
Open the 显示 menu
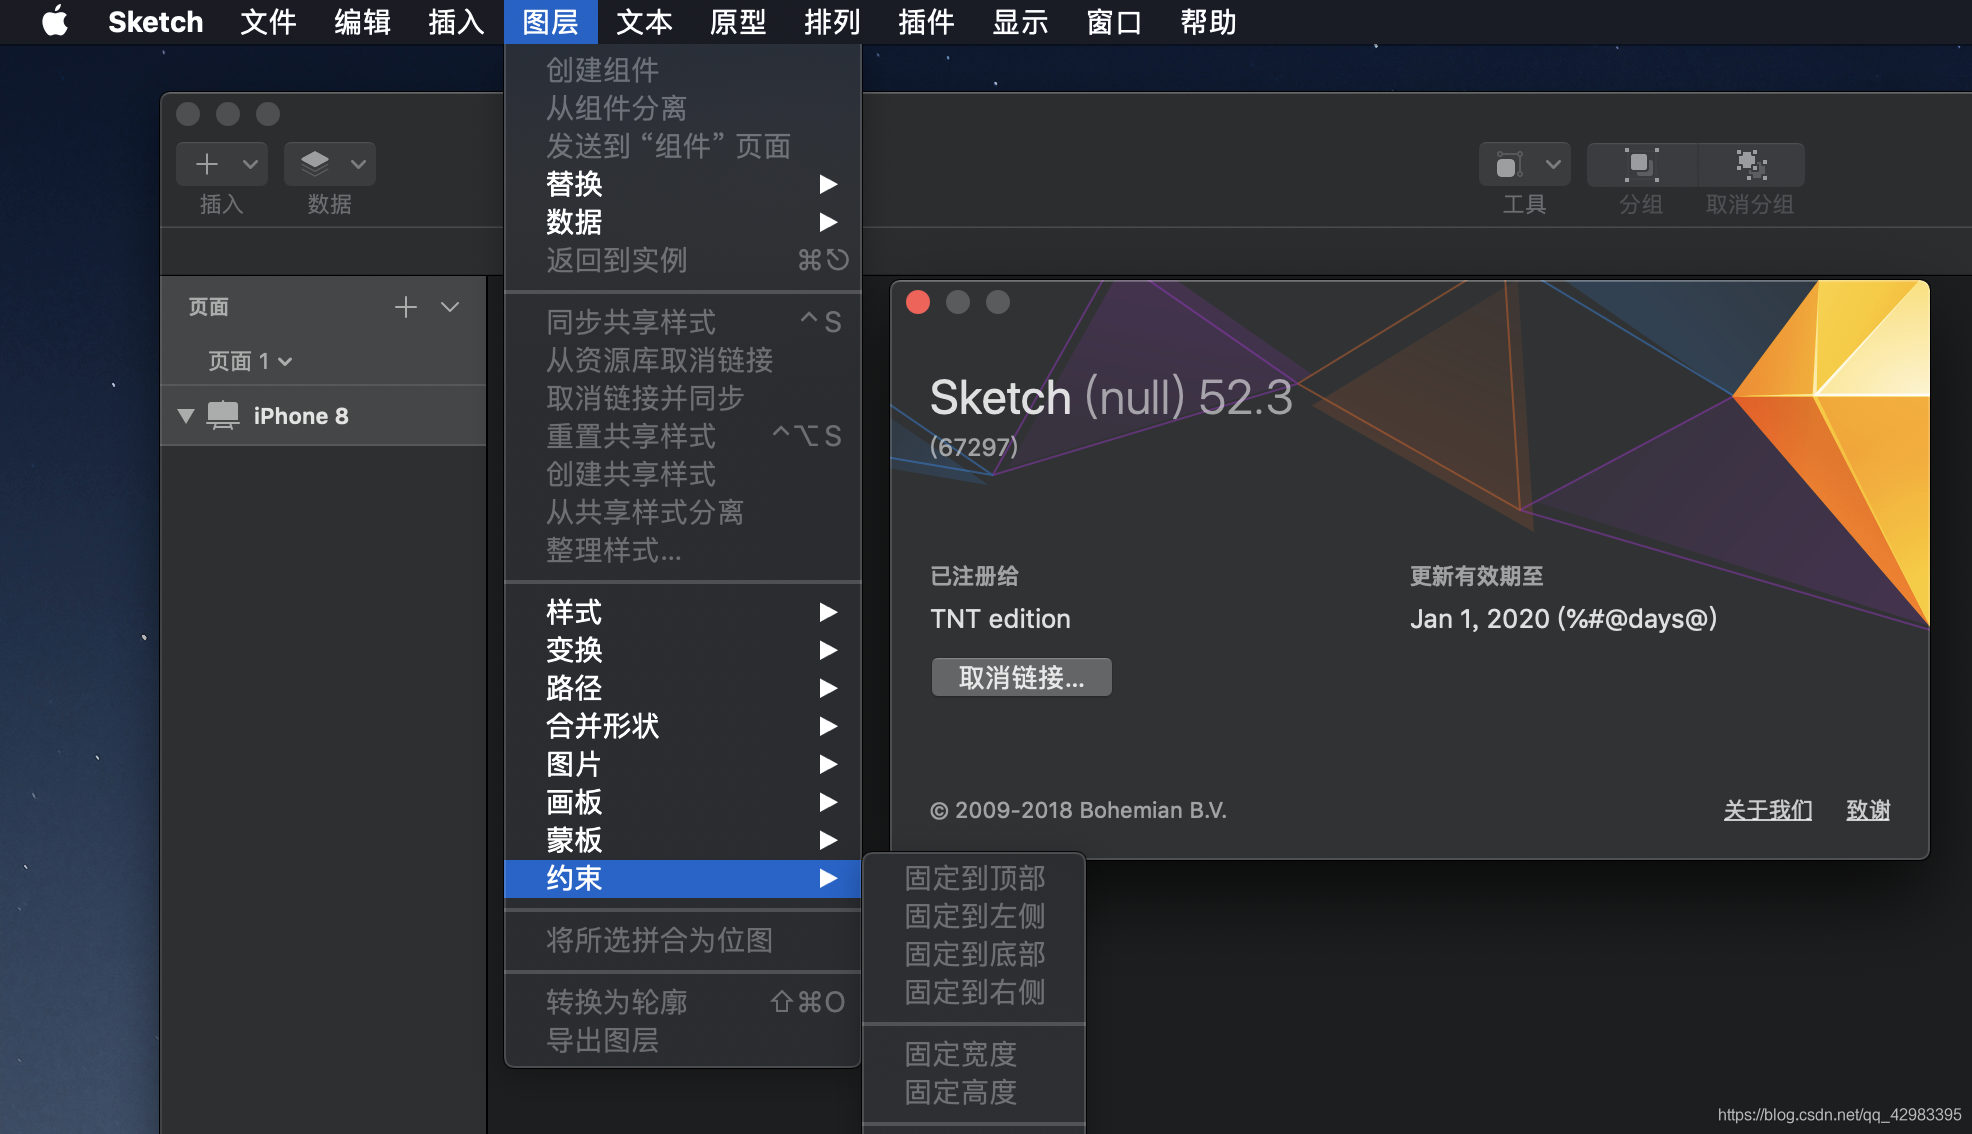[1020, 21]
